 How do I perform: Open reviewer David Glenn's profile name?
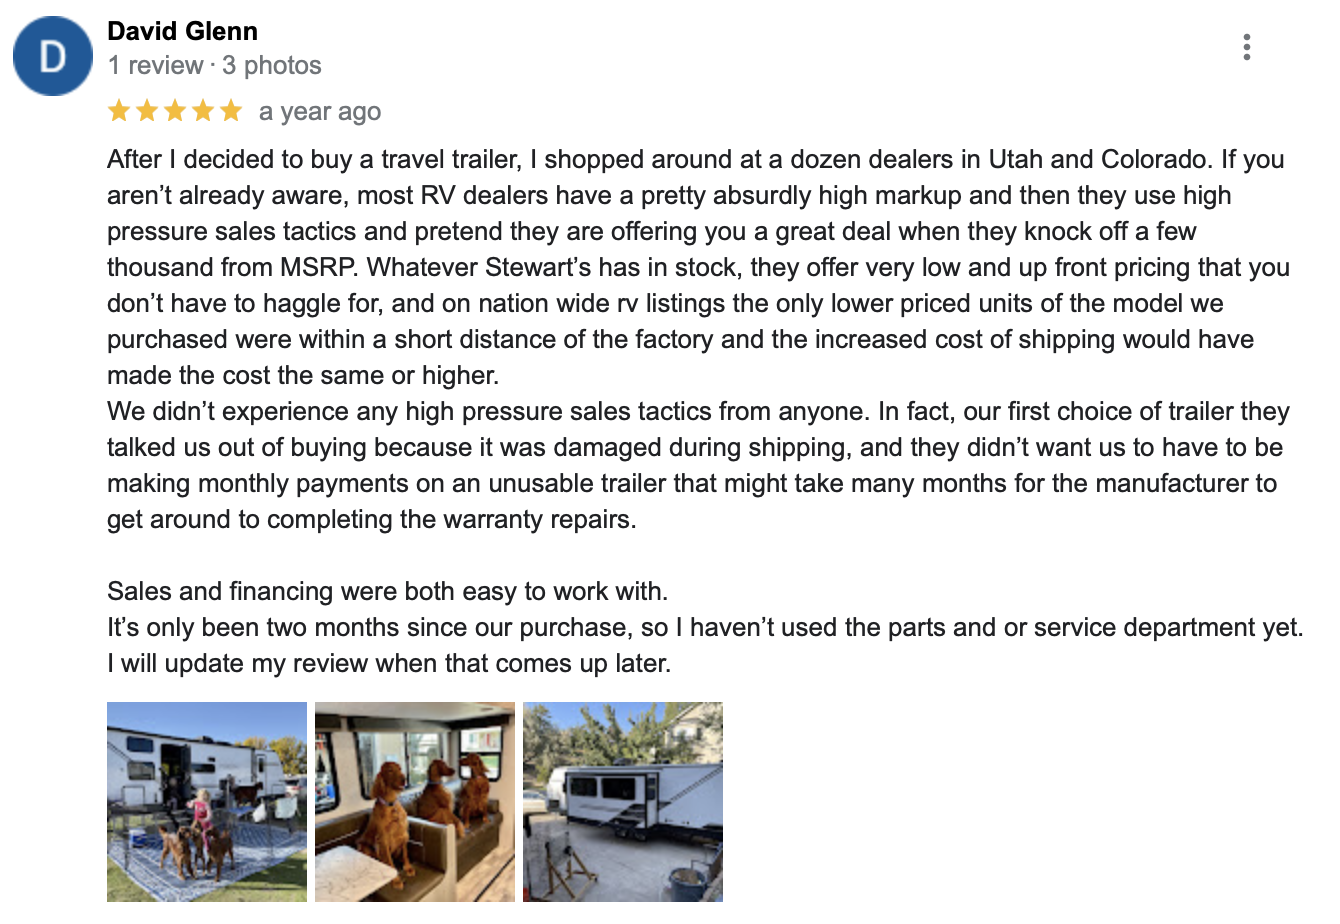182,31
